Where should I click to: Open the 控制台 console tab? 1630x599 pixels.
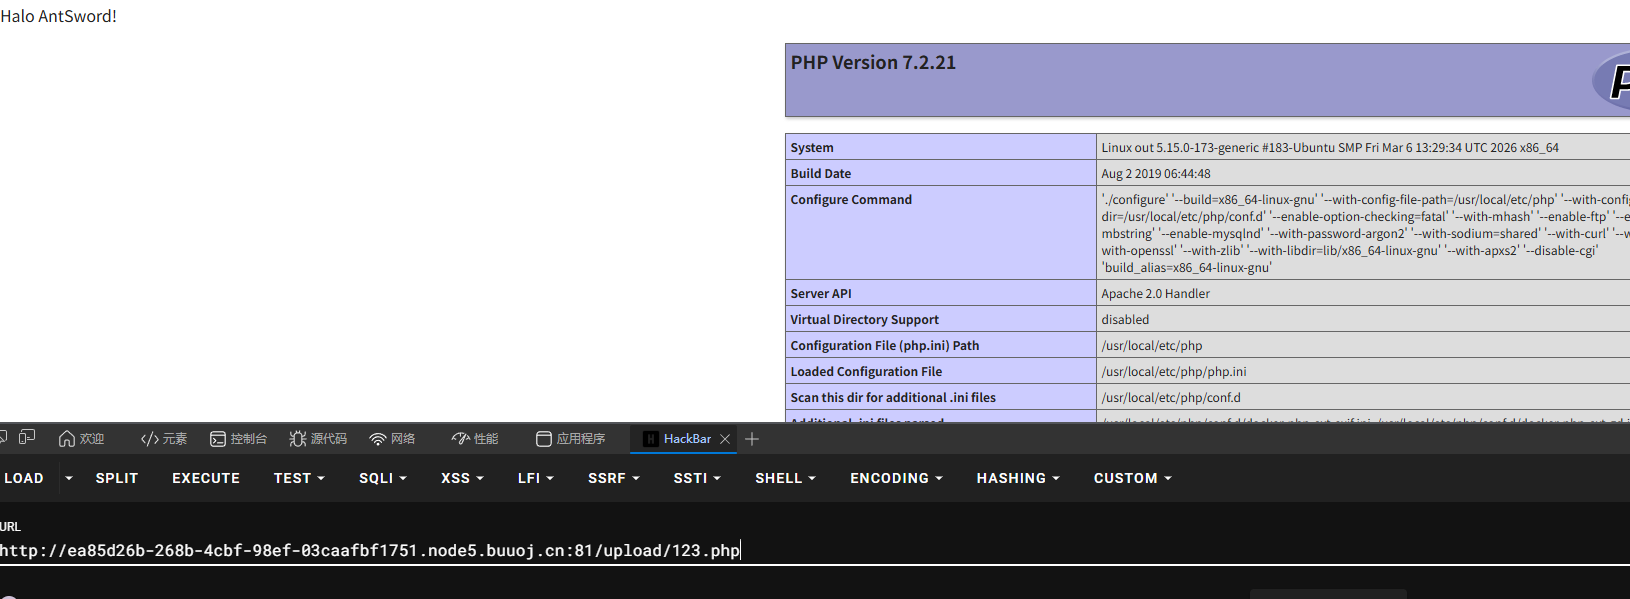click(238, 439)
